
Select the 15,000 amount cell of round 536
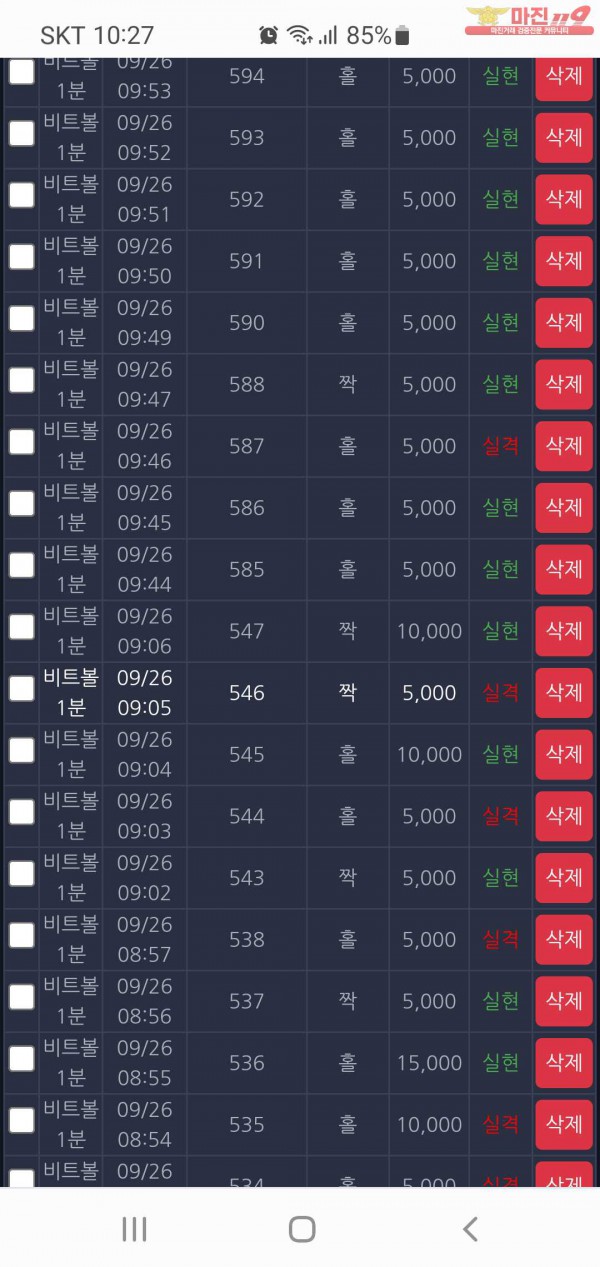(x=429, y=1062)
